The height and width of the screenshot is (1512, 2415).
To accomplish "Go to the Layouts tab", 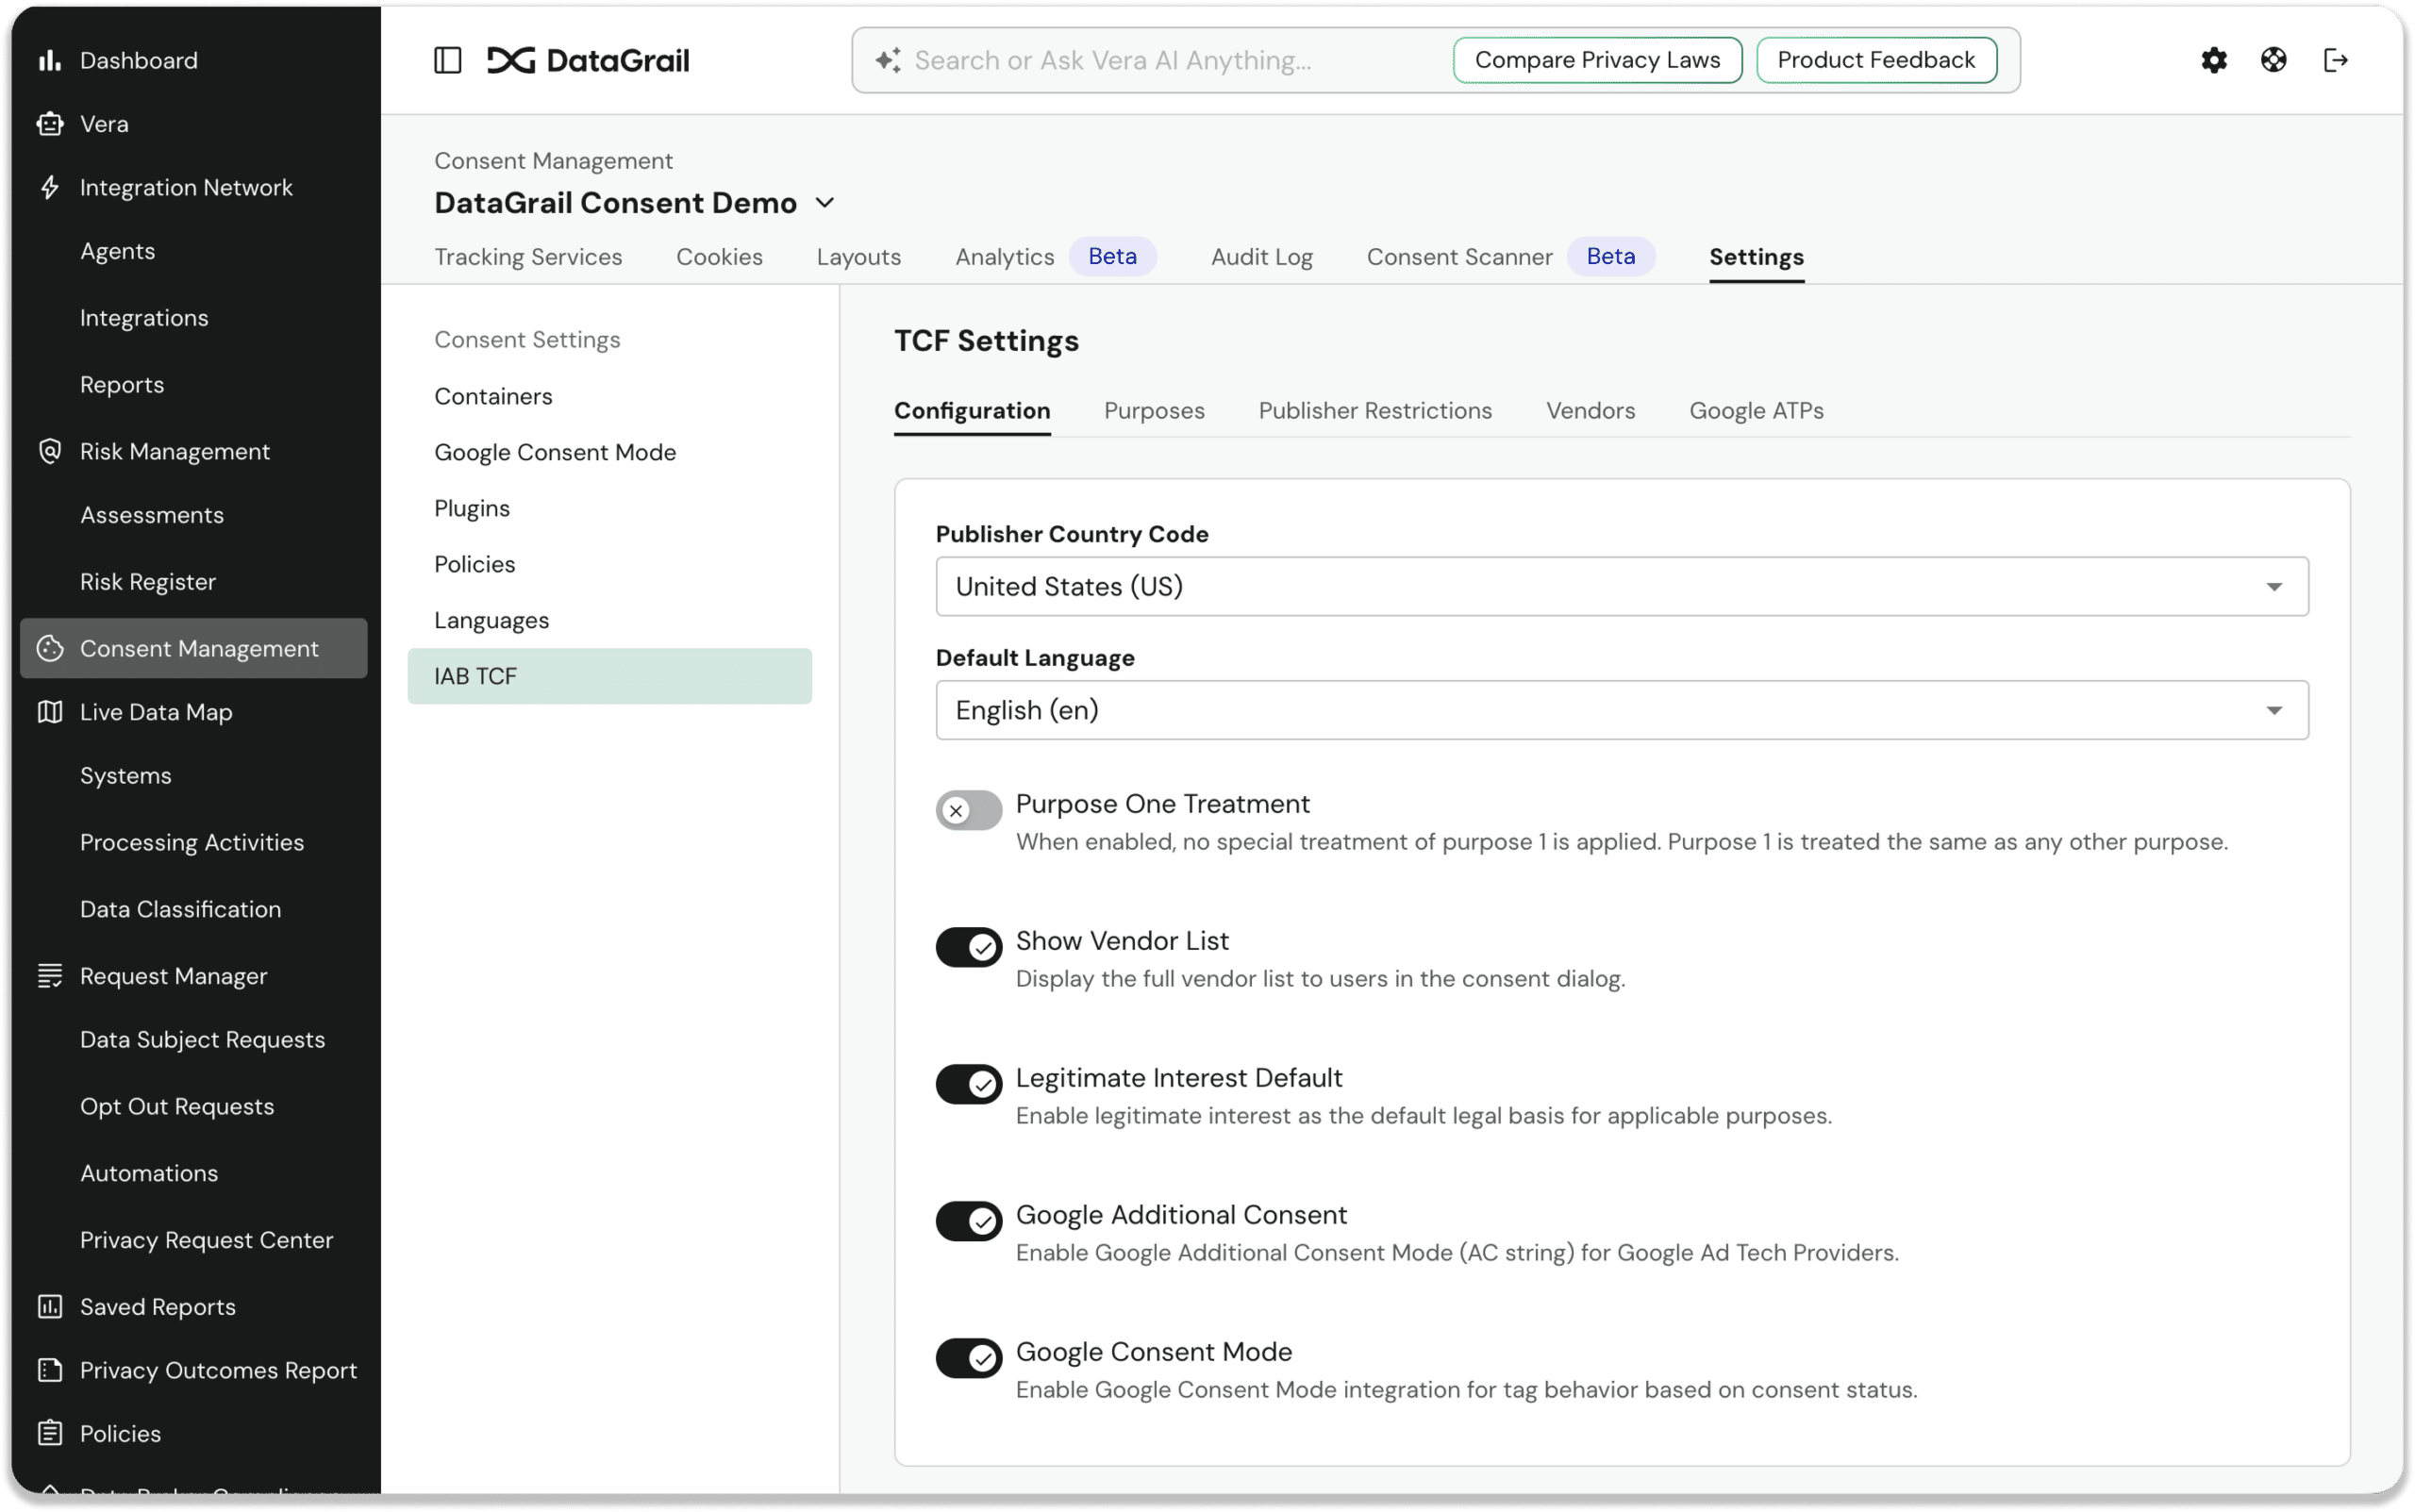I will (x=858, y=257).
